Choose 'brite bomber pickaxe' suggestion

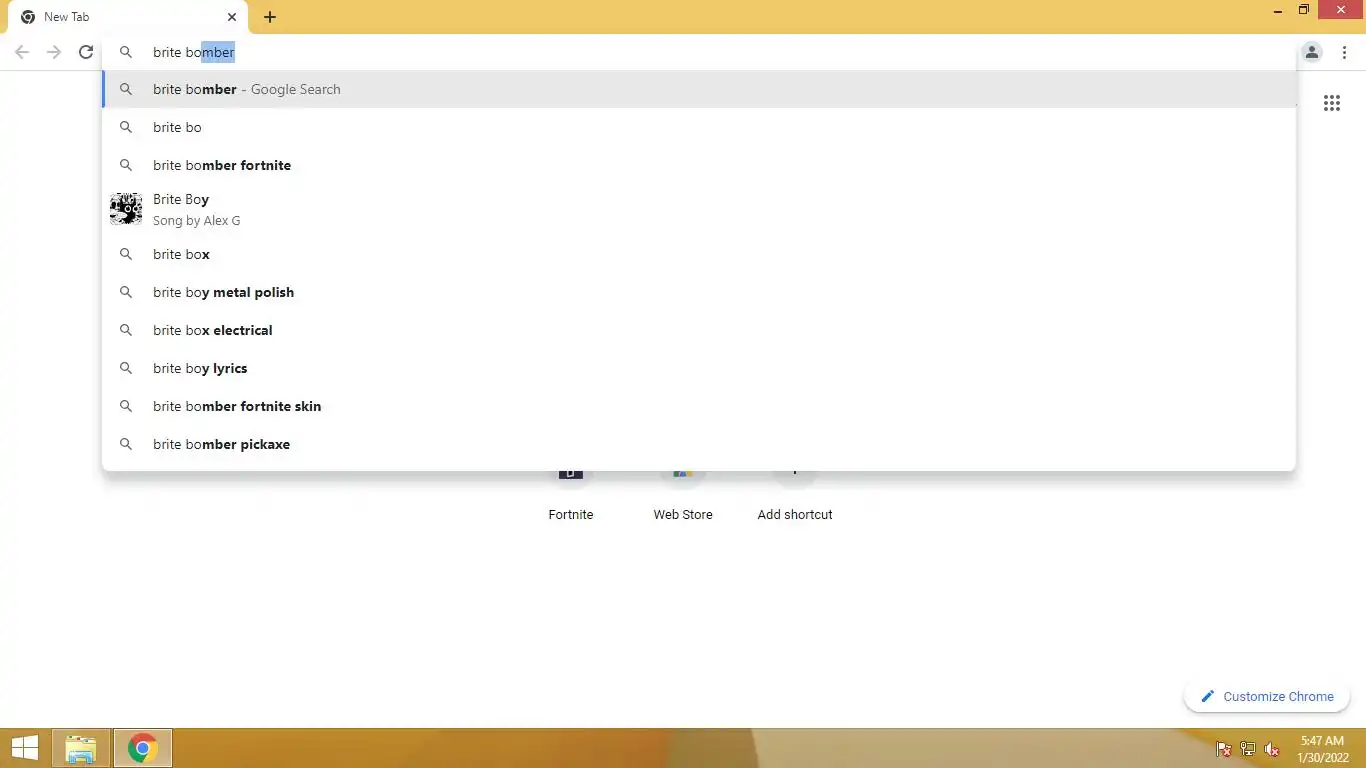pos(699,444)
